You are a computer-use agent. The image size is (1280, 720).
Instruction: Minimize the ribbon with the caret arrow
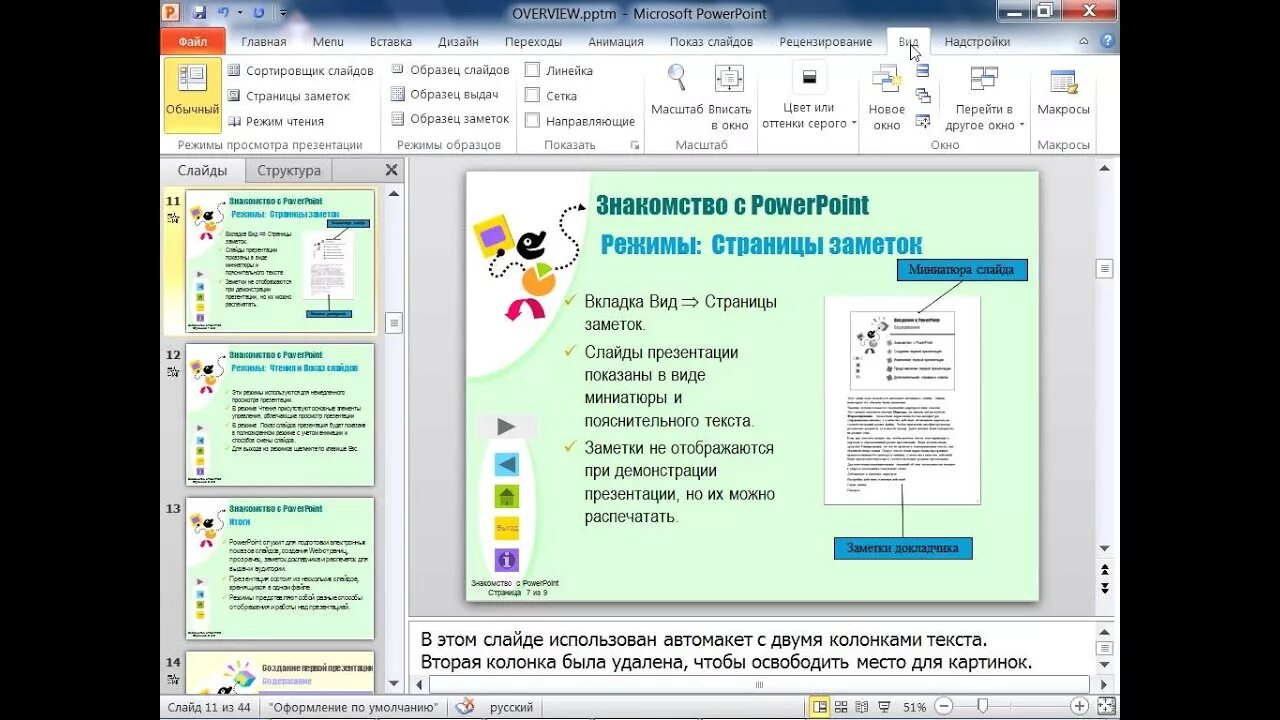[x=1084, y=41]
